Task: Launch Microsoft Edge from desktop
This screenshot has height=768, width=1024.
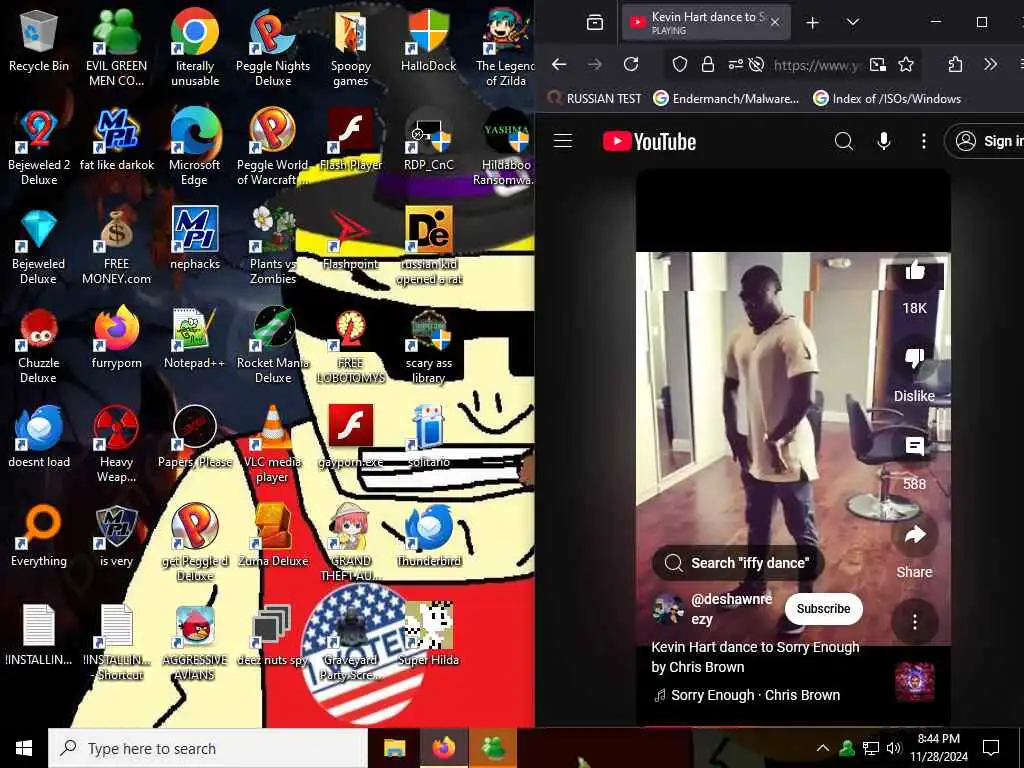Action: (195, 147)
